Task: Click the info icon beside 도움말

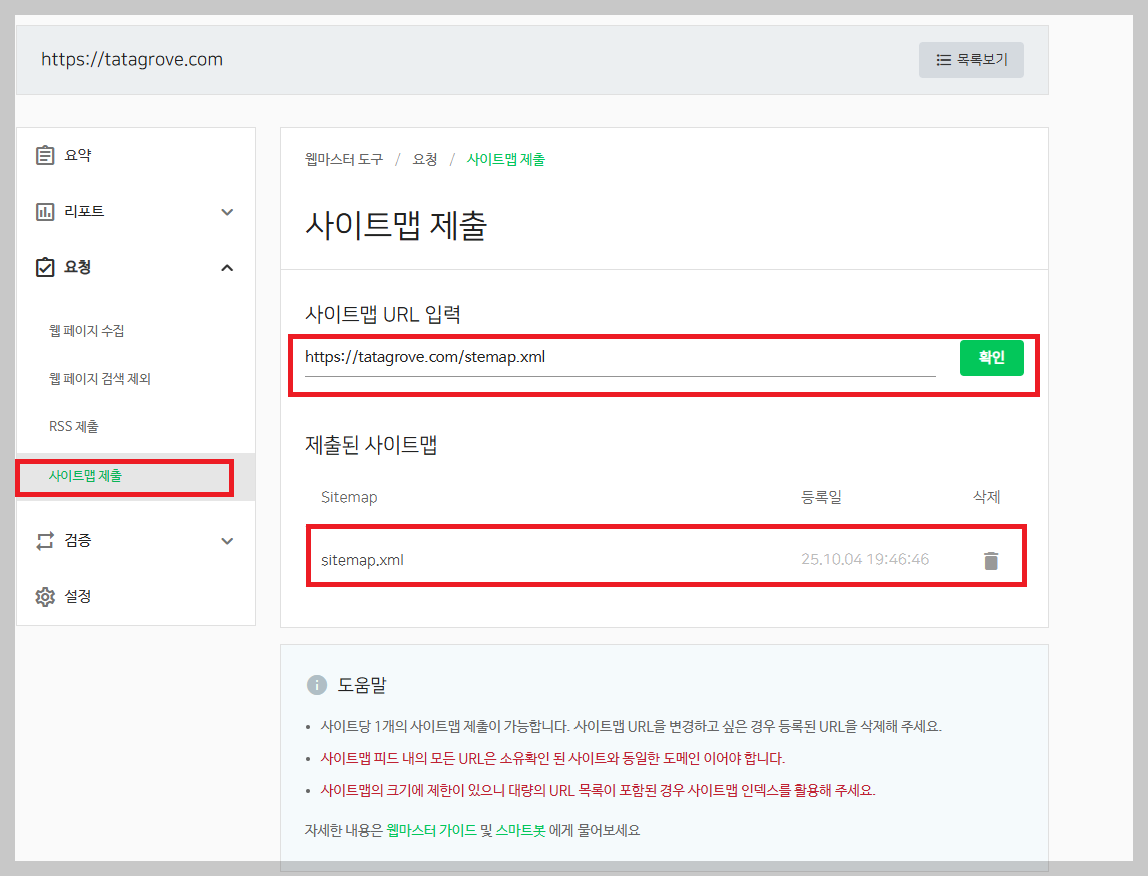Action: coord(318,684)
